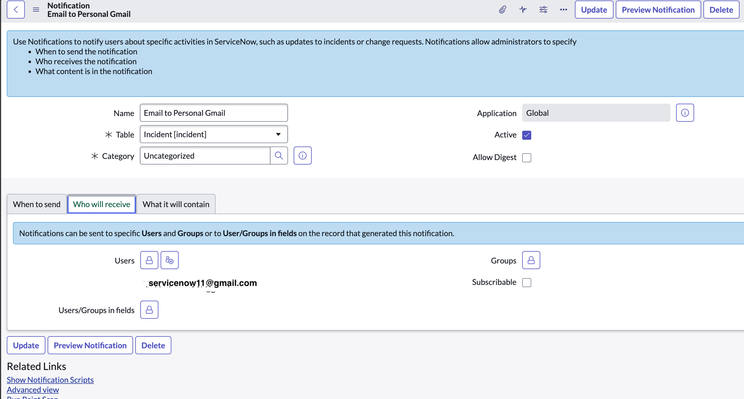Tick the Subscribable checkbox
Viewport: 744px width, 399px height.
[x=527, y=283]
